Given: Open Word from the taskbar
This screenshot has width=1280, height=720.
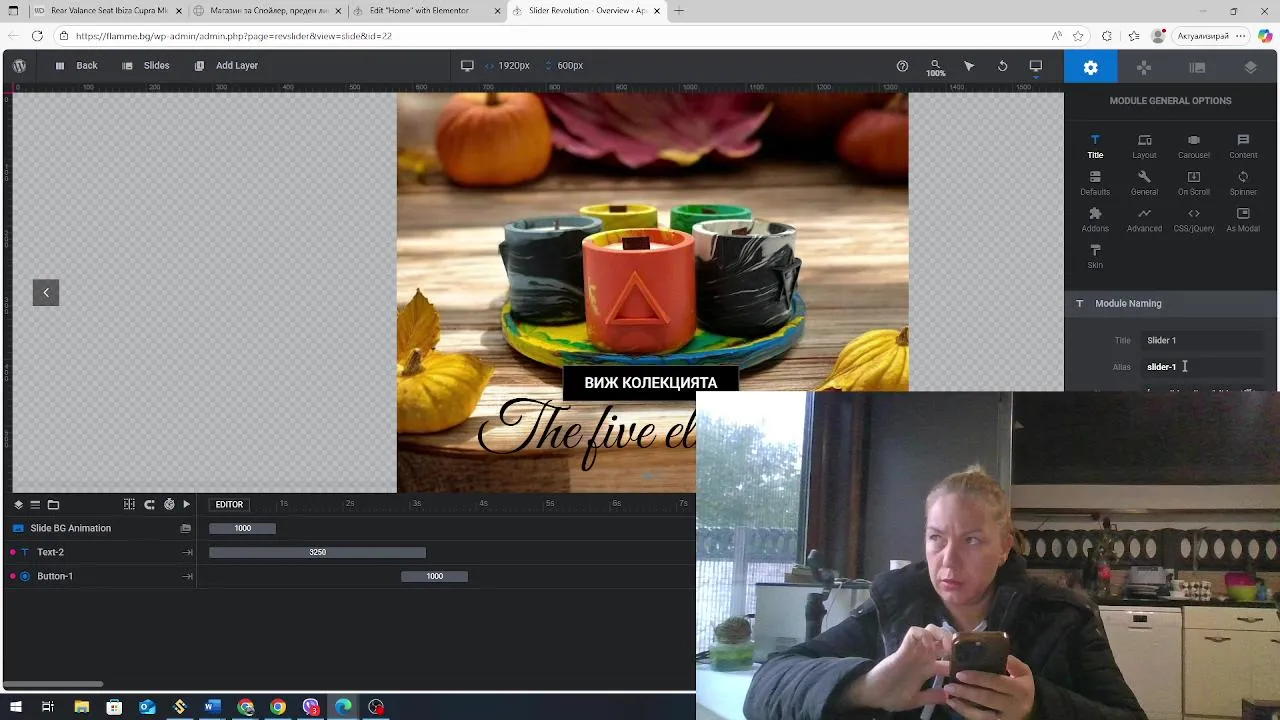Looking at the screenshot, I should pos(212,707).
